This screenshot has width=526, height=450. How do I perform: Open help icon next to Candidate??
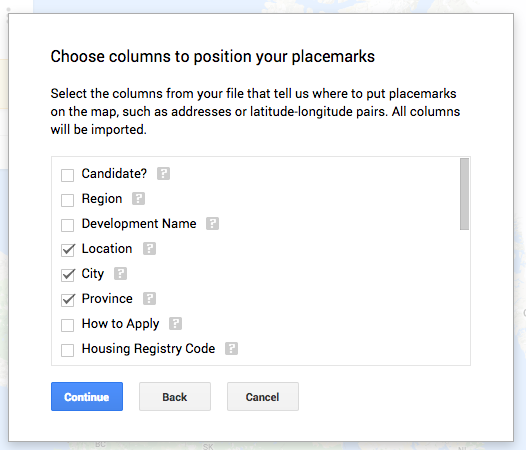(x=163, y=173)
